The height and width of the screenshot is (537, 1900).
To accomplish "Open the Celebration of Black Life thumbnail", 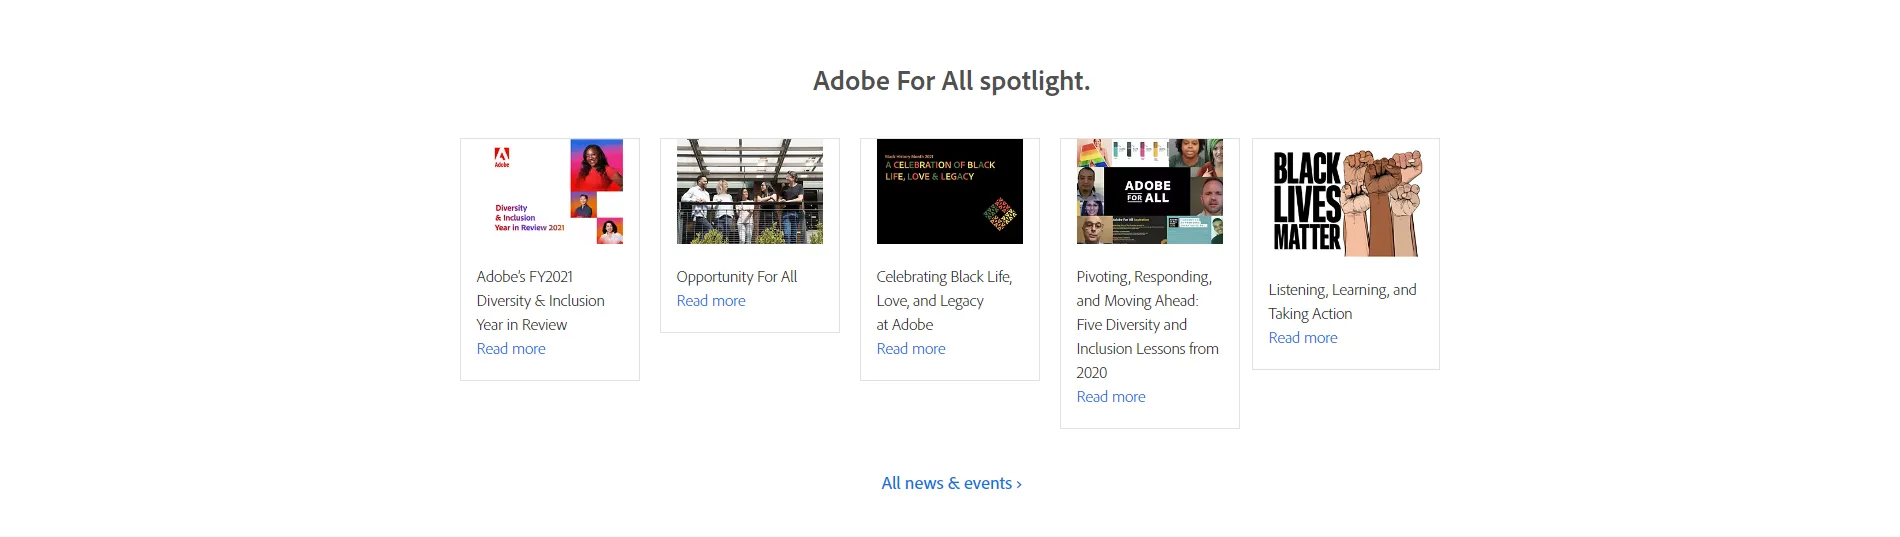I will pos(950,191).
